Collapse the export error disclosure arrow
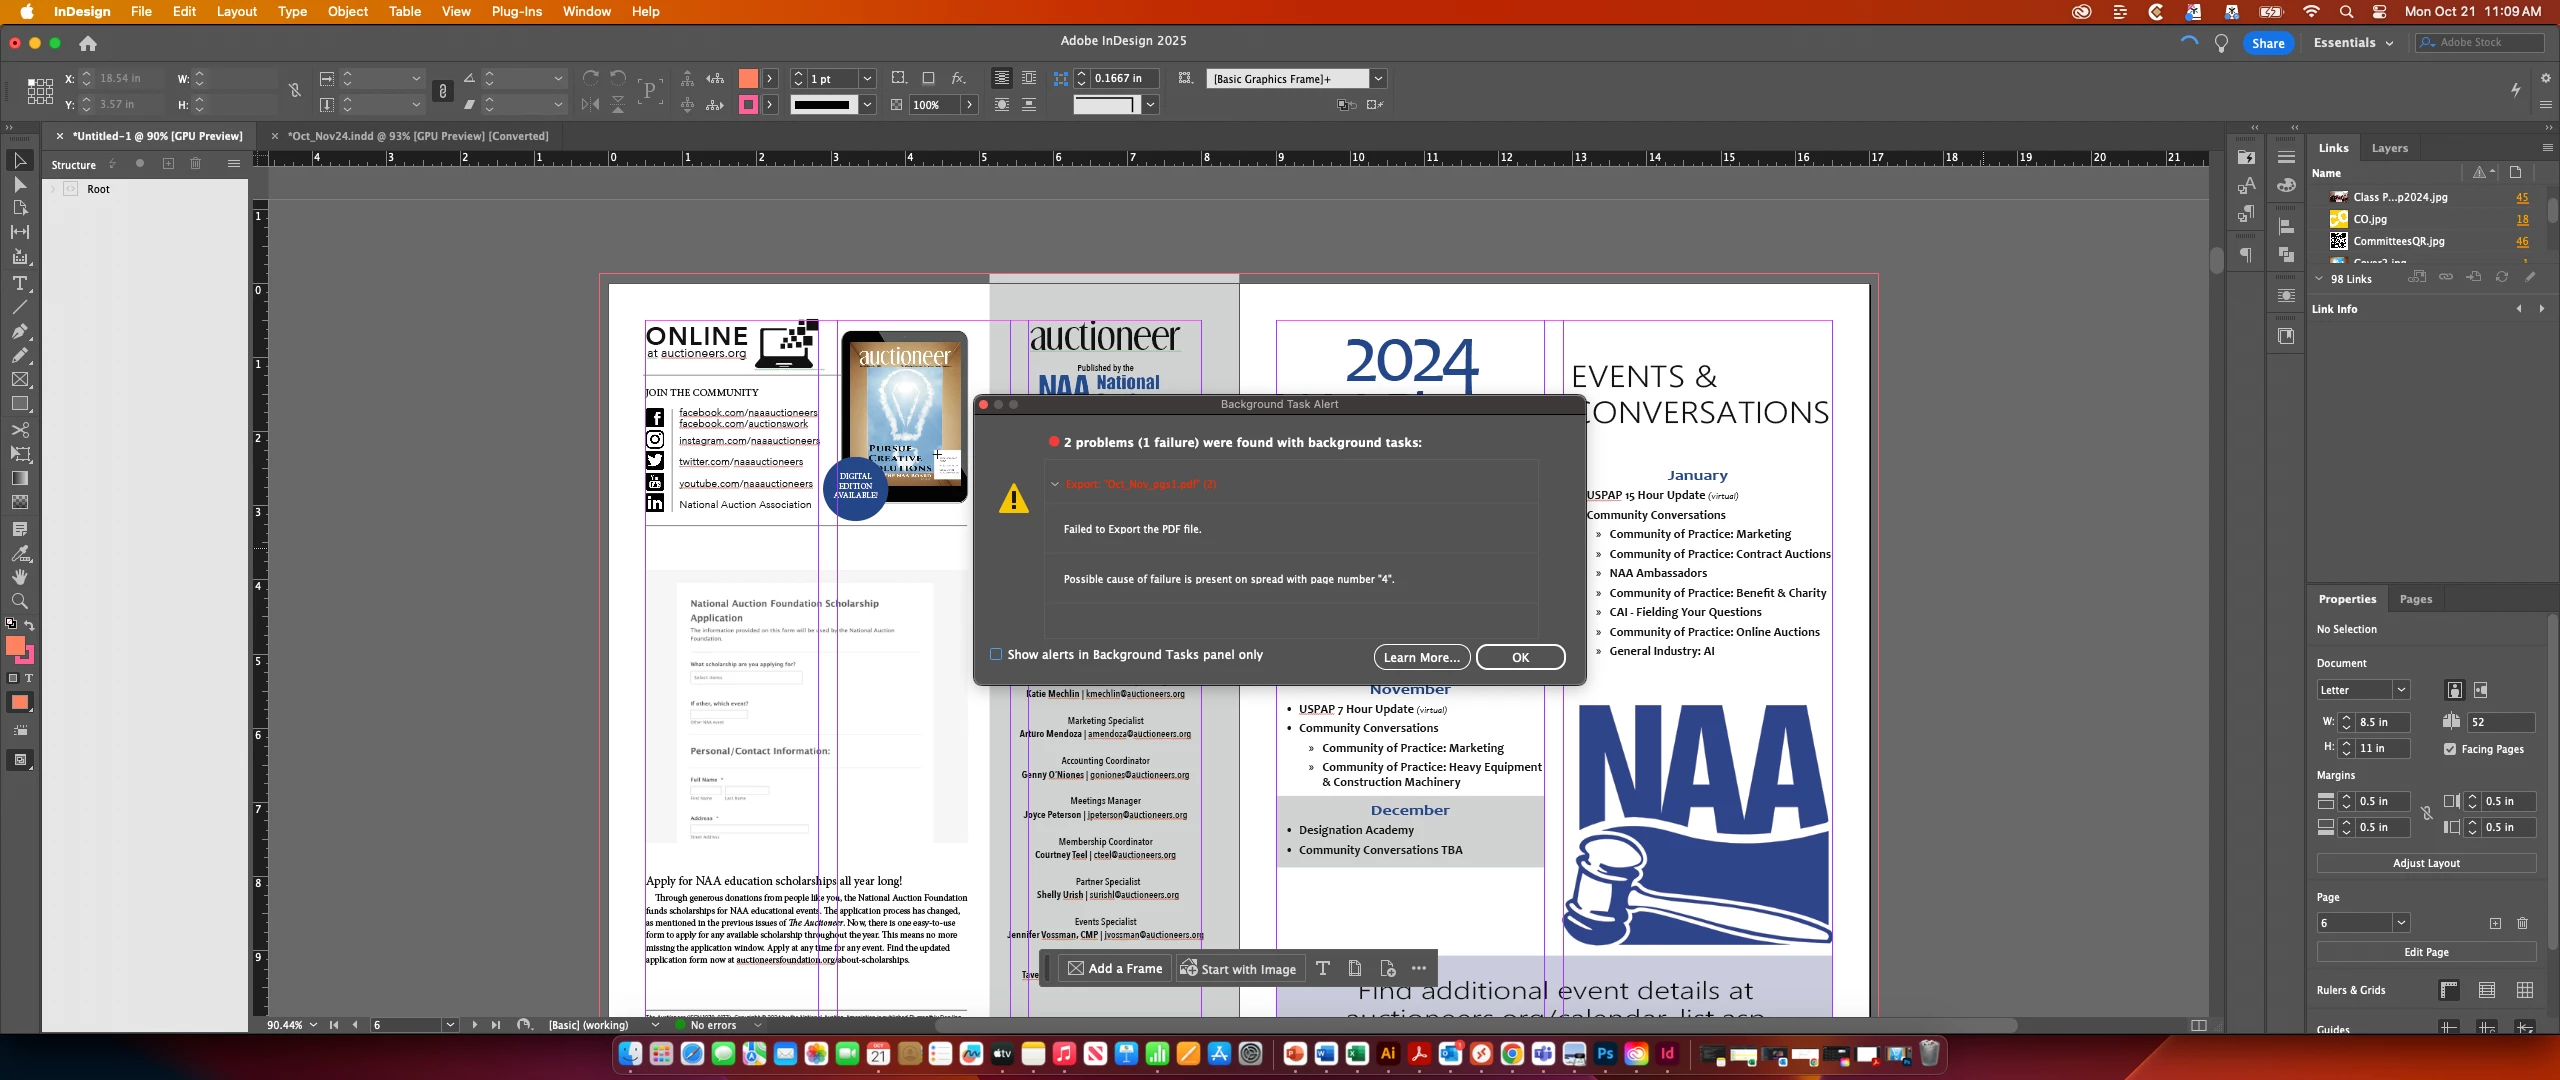Viewport: 2560px width, 1080px height. (1054, 484)
